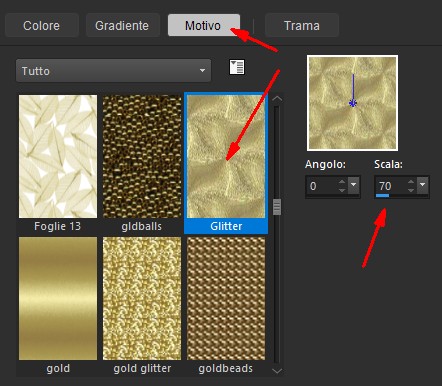Choose the gold glitter pattern thumbnail
442x386 pixels.
coord(142,298)
